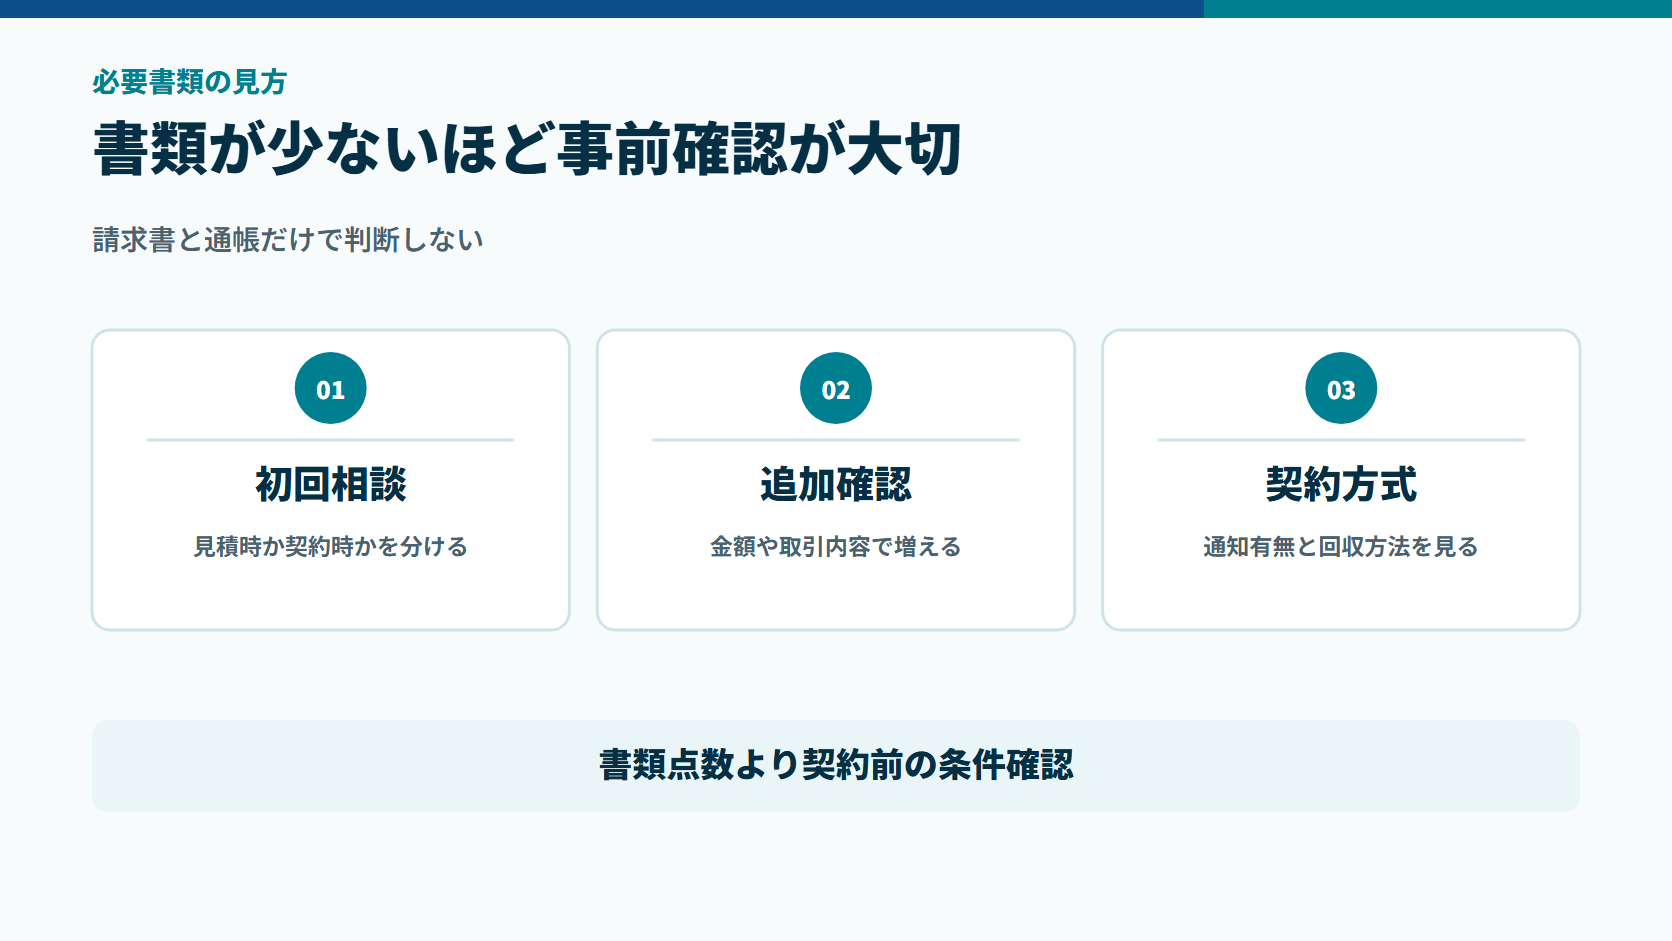Click the subtitle 請求書と通帳だけで判断しない

[x=288, y=240]
